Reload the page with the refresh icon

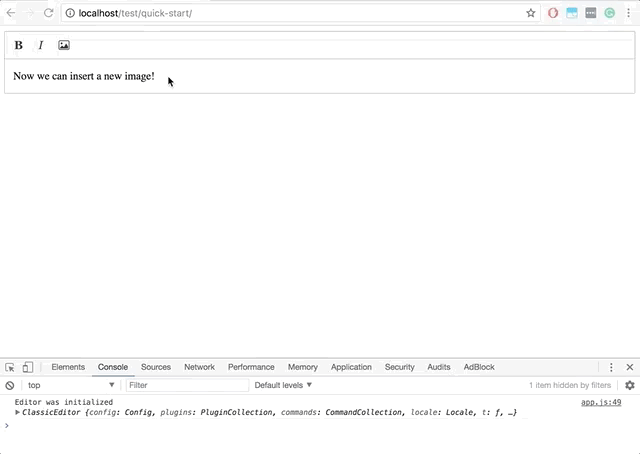pyautogui.click(x=48, y=13)
